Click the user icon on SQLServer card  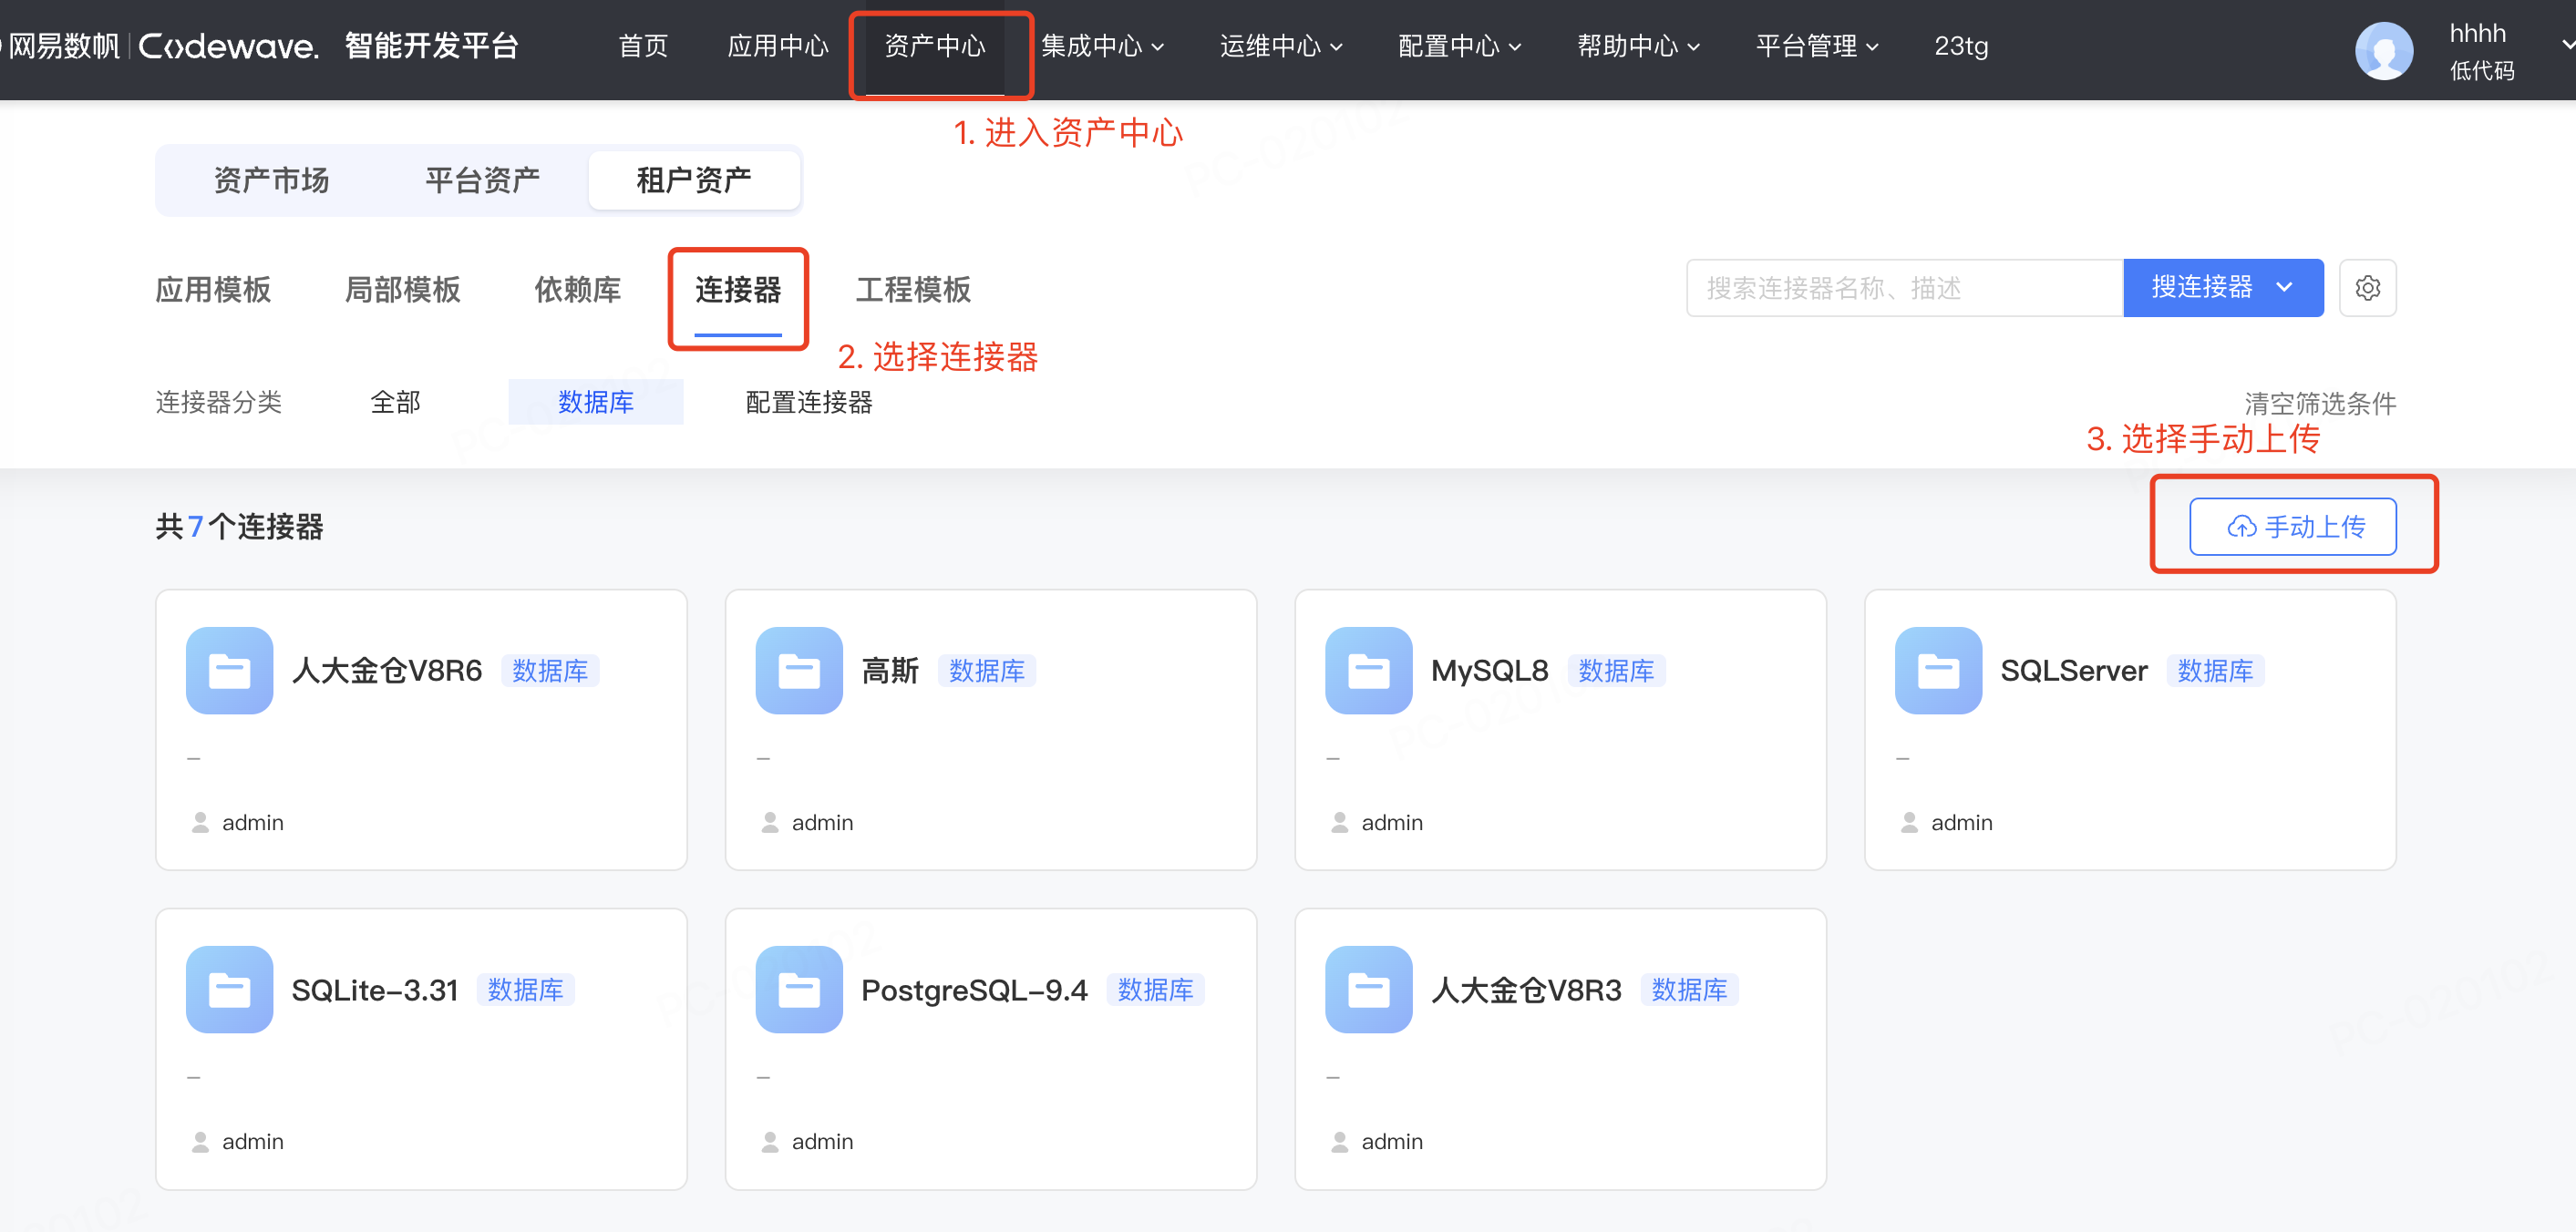(1909, 822)
